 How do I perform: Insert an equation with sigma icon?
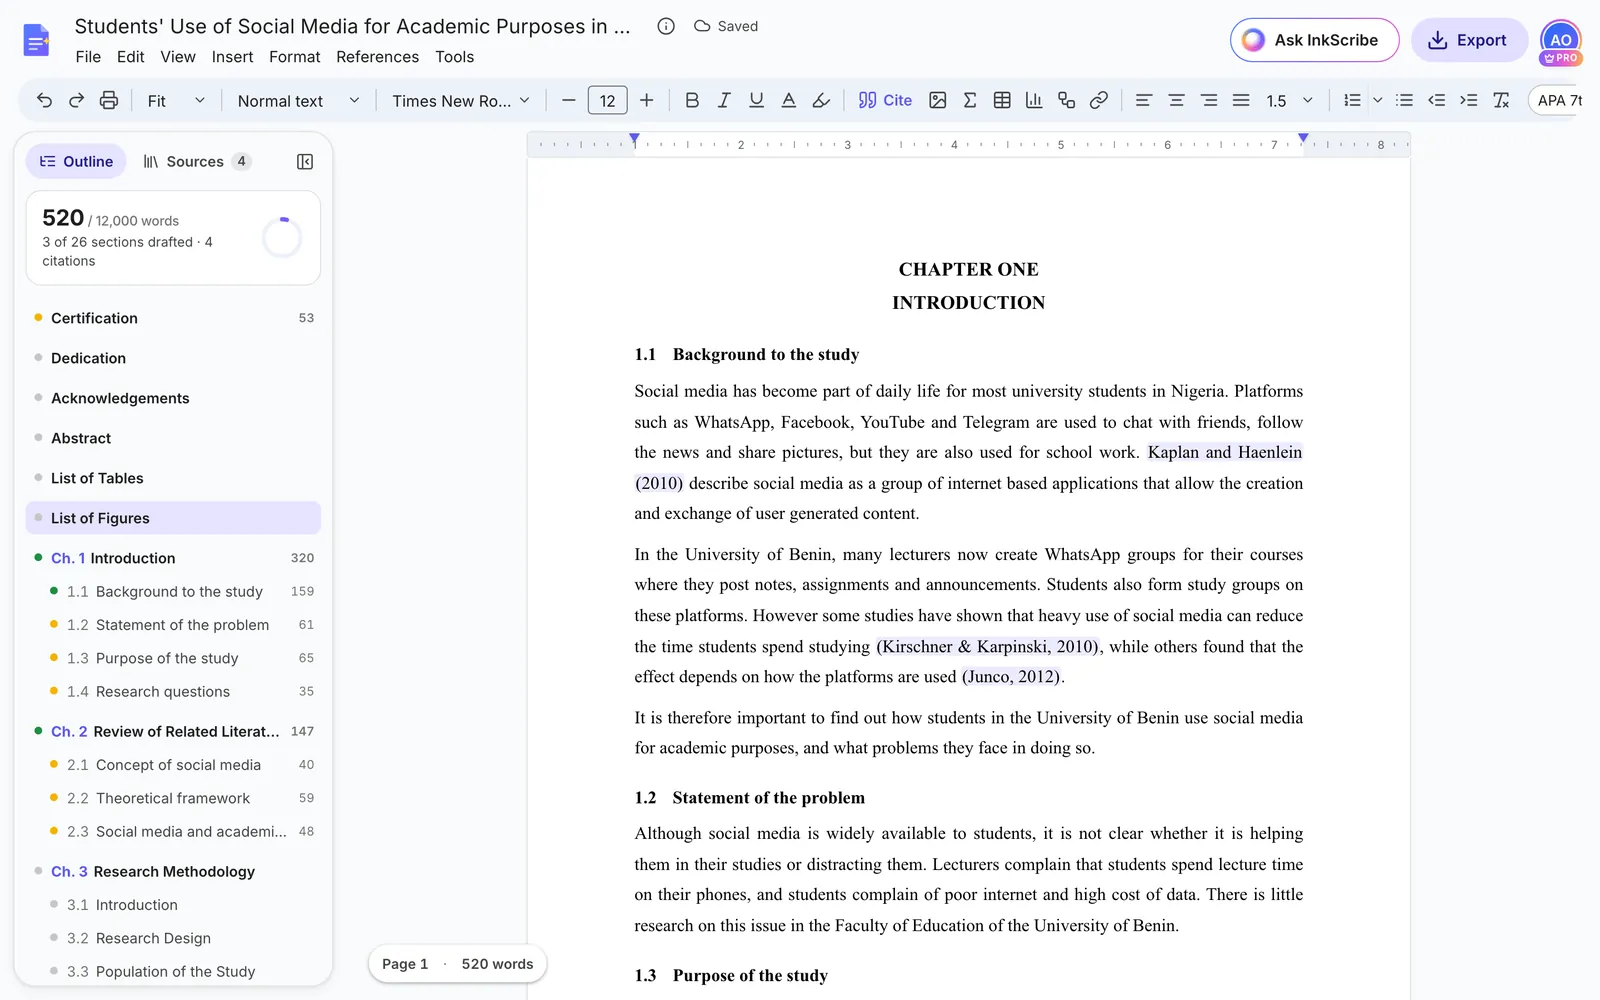coord(970,100)
